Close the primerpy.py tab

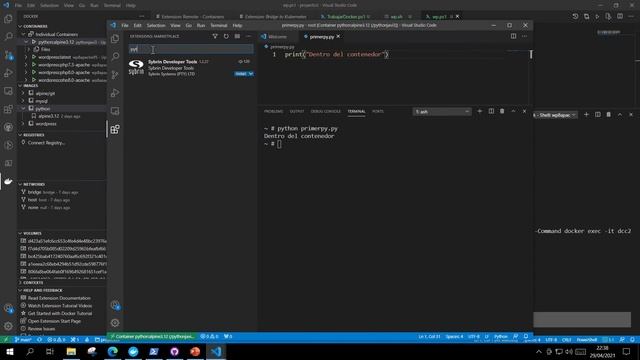click(x=338, y=36)
